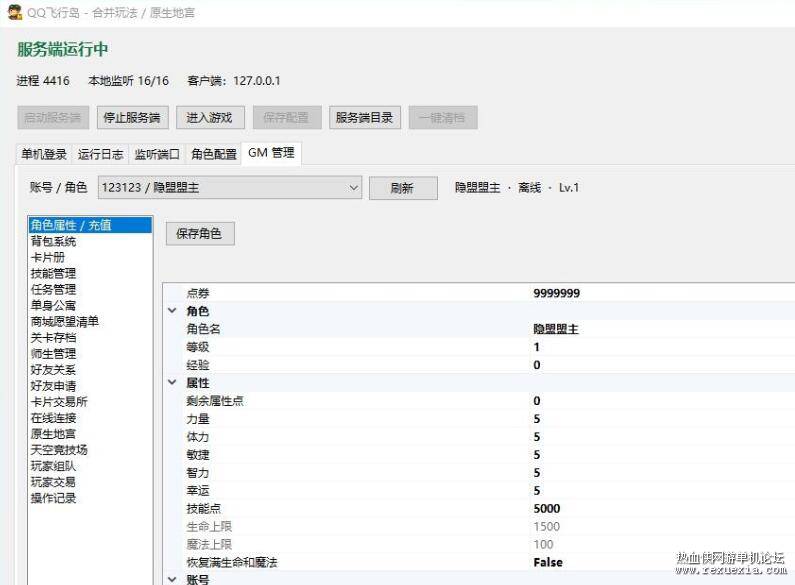Select 好友申请 in the list
Viewport: 795px width, 585px height.
coord(90,386)
